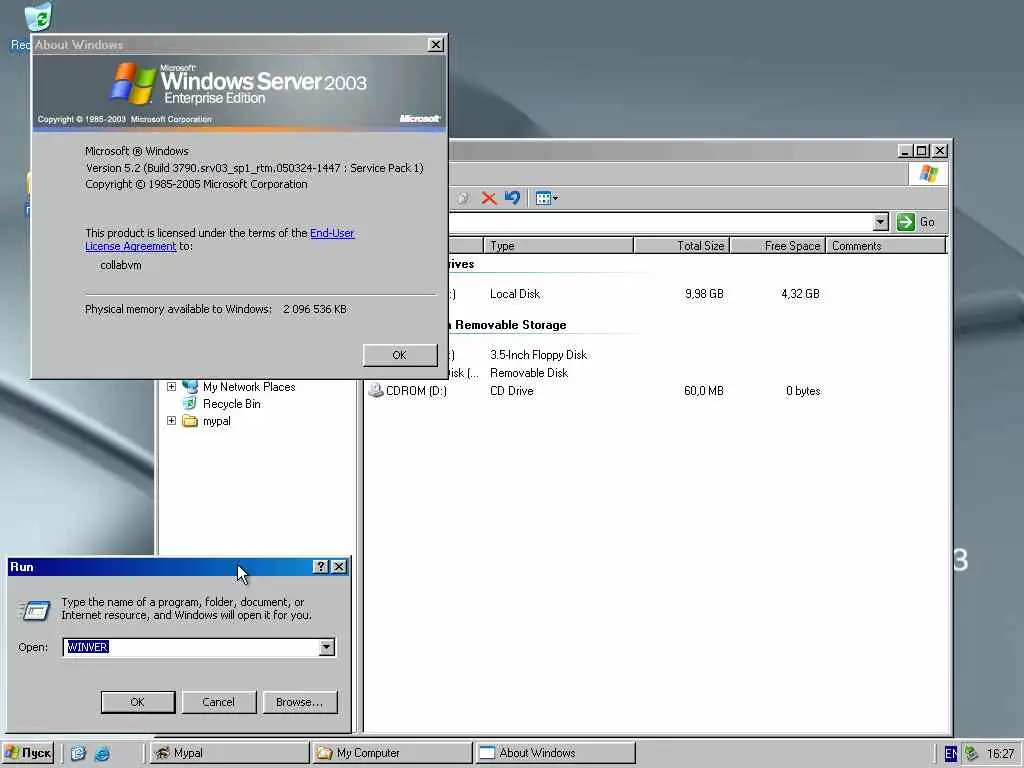Open the address bar dropdown arrow
This screenshot has height=768, width=1024.
tap(880, 222)
